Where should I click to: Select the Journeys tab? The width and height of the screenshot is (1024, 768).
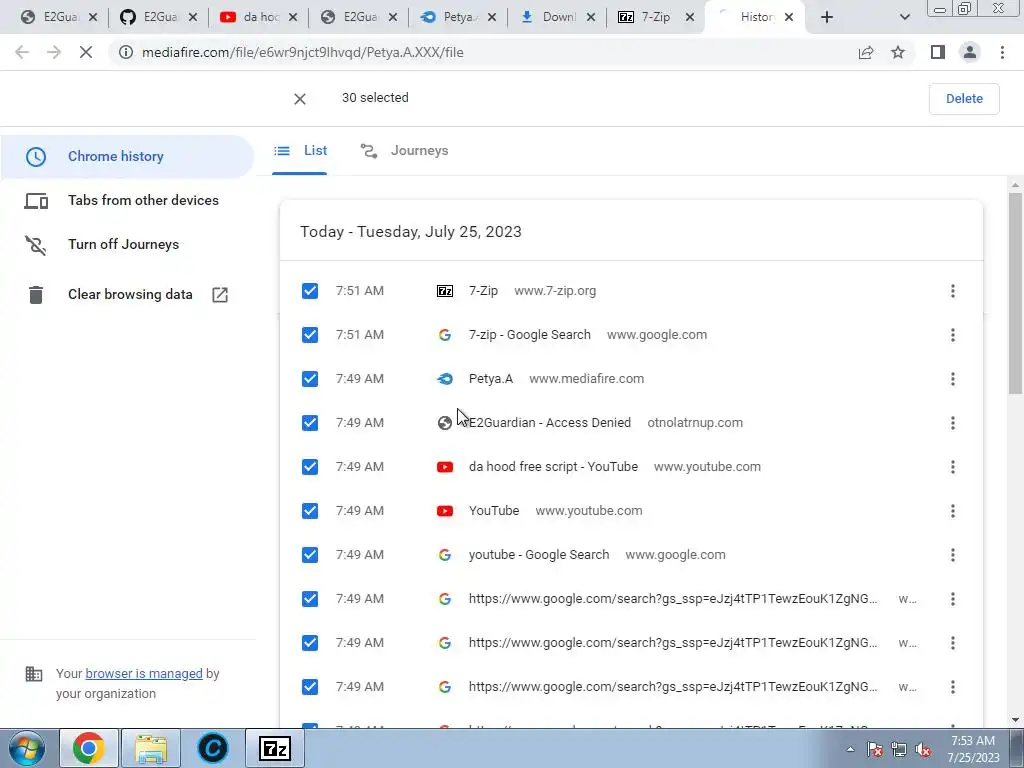point(404,151)
